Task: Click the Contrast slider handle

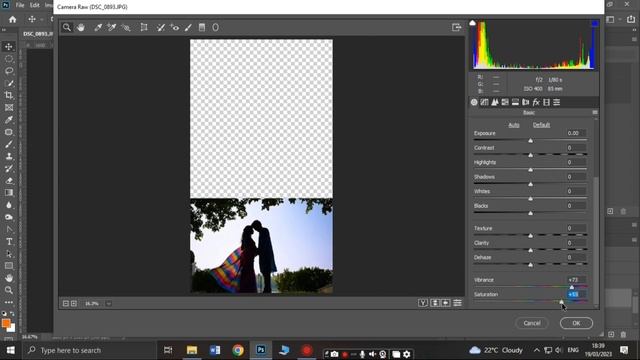Action: [x=531, y=155]
